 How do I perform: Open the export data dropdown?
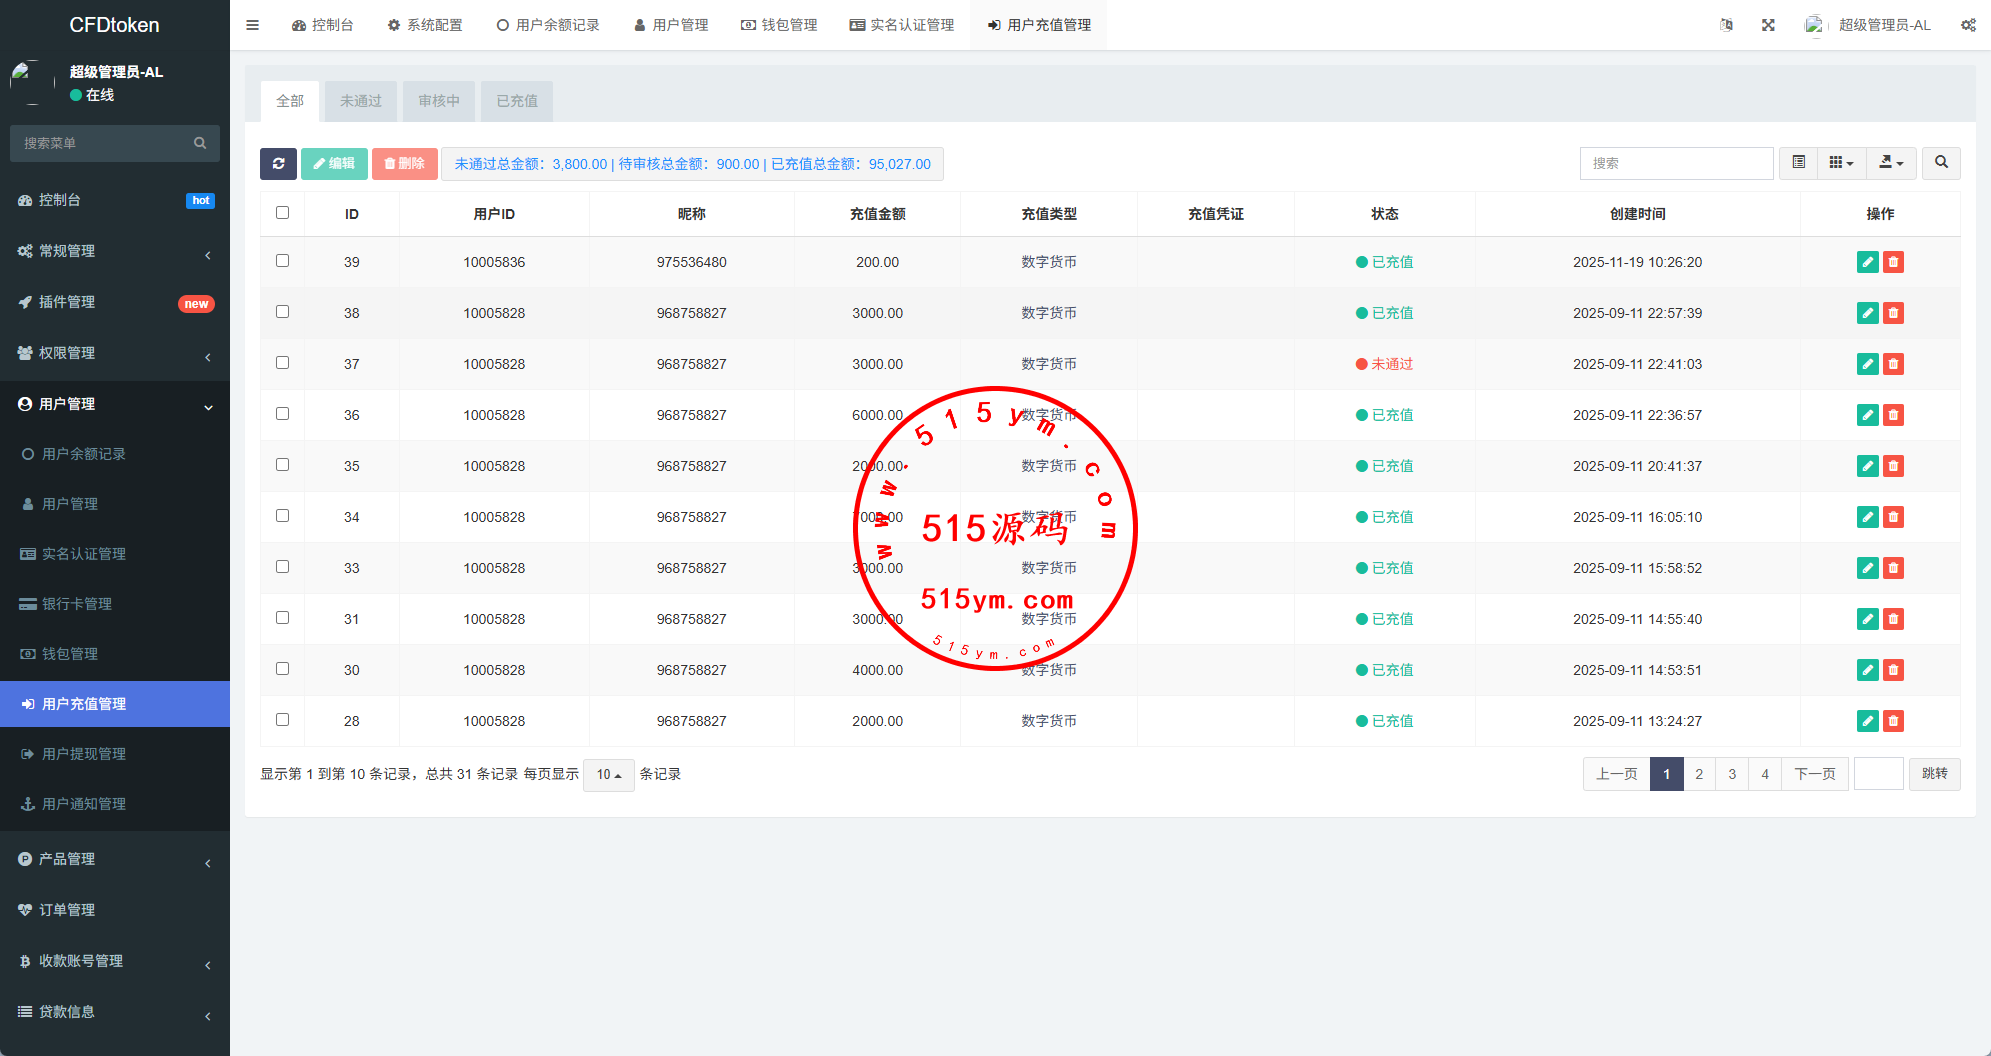click(1890, 163)
